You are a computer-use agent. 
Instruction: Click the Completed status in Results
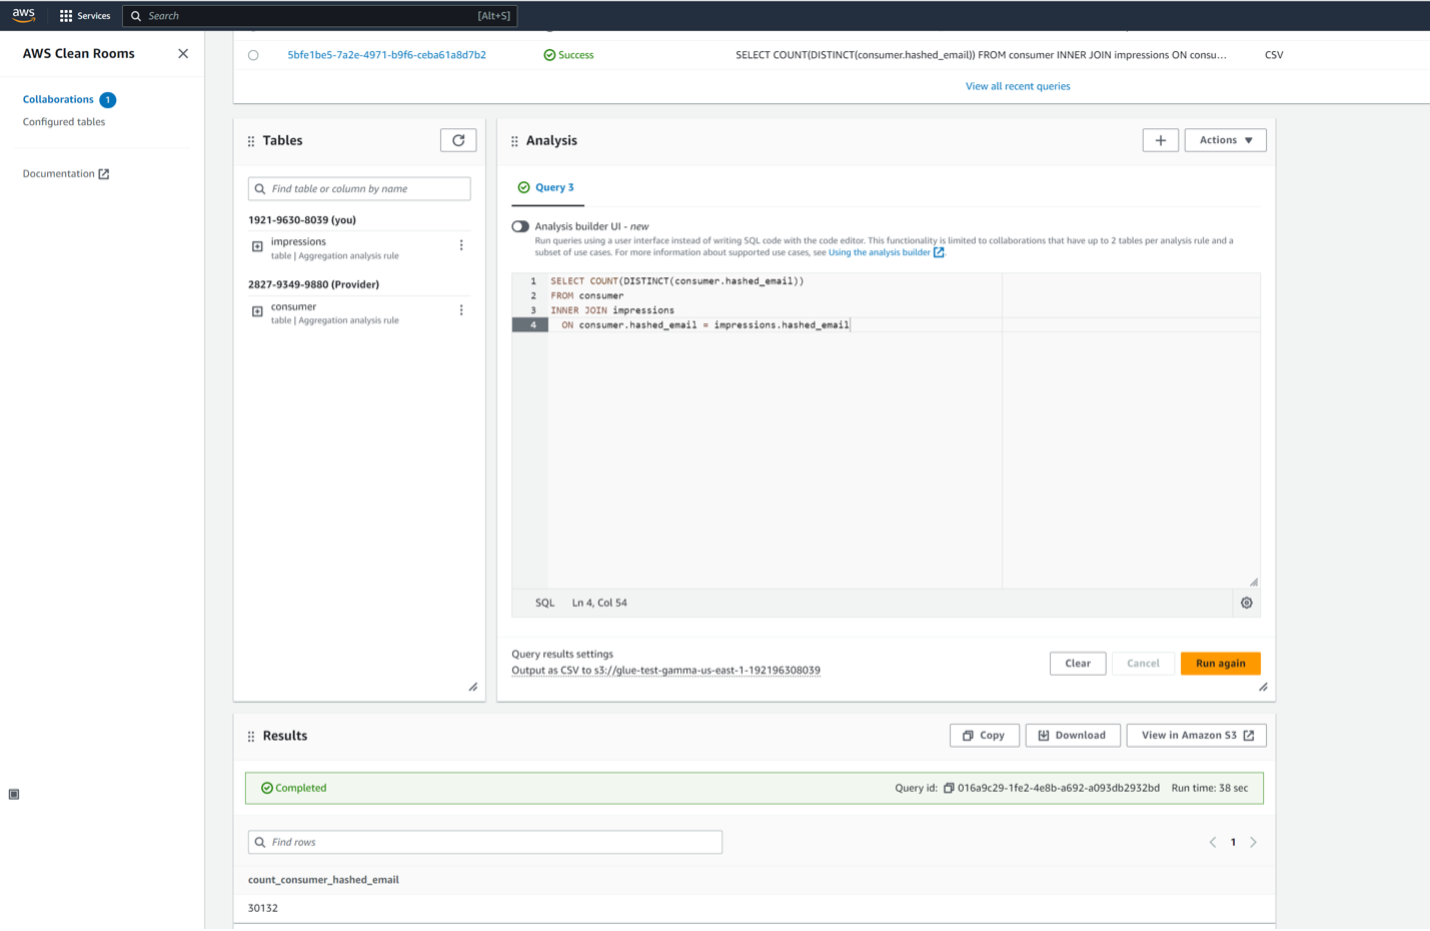294,789
